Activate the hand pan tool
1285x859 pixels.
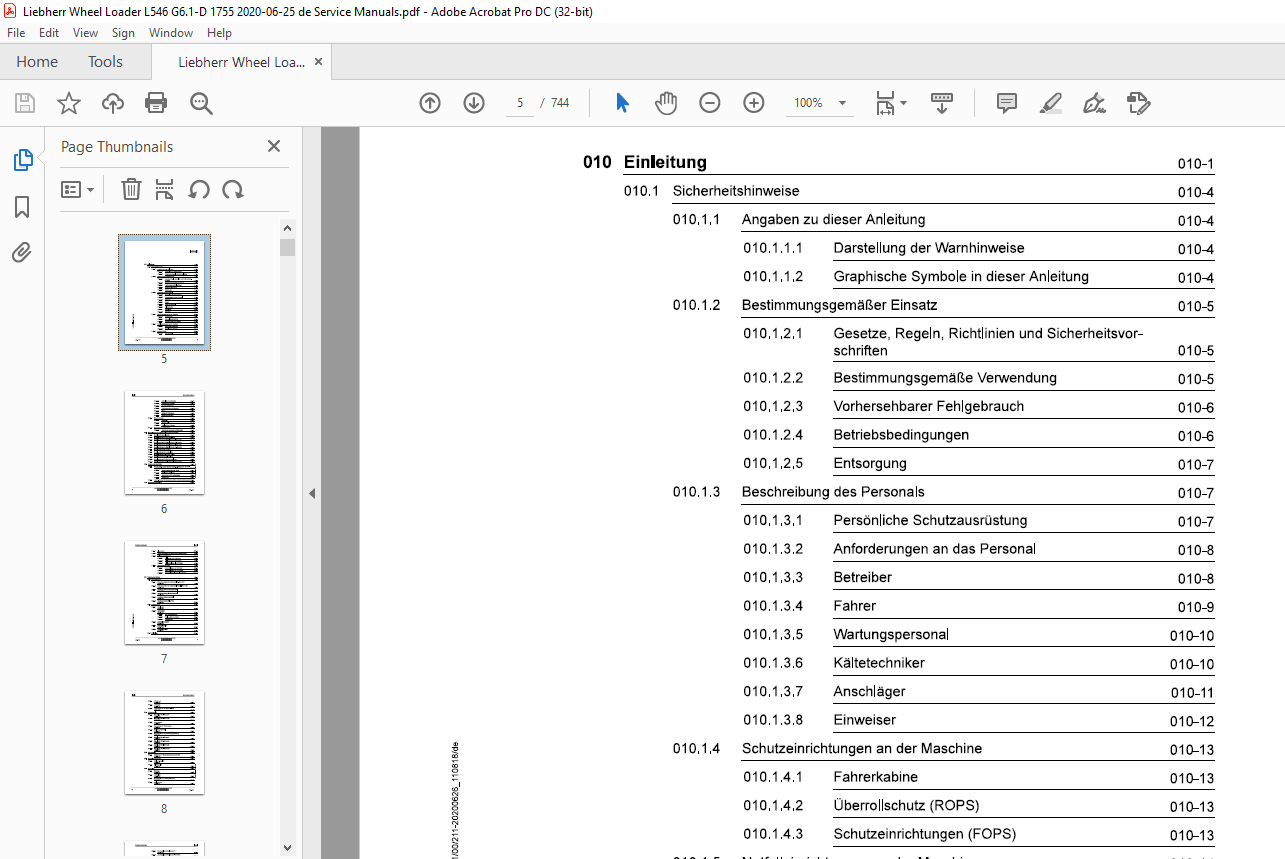tap(666, 103)
